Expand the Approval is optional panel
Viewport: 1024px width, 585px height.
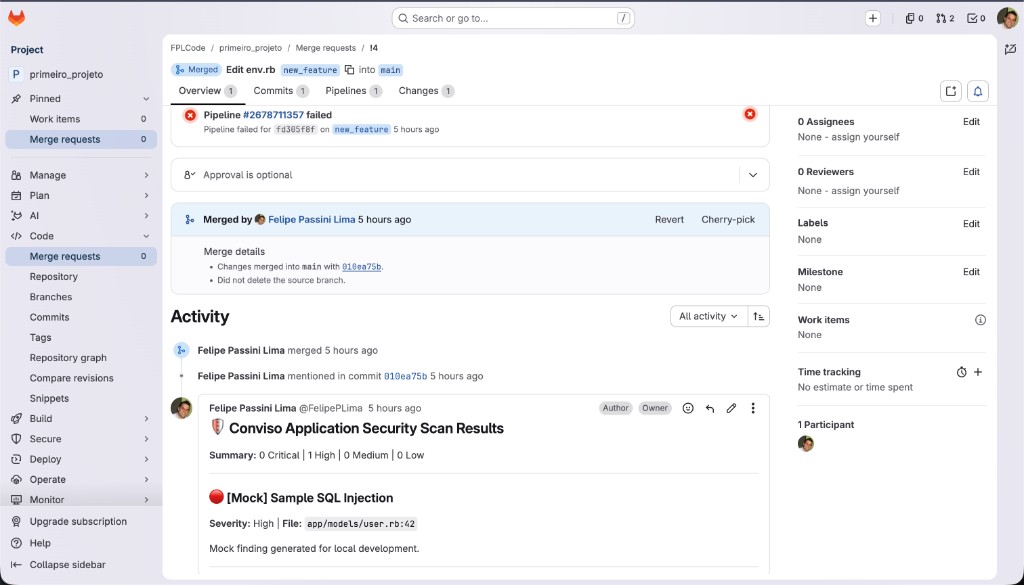pyautogui.click(x=753, y=175)
